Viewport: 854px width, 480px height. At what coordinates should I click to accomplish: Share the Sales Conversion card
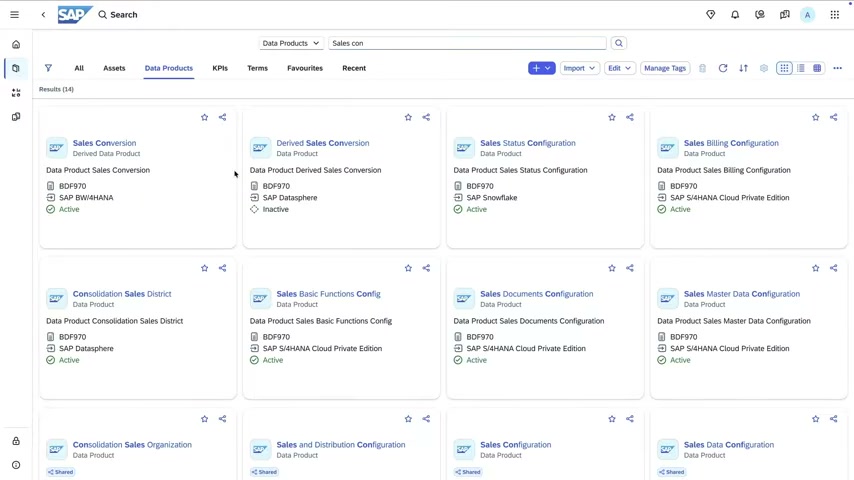coord(222,117)
